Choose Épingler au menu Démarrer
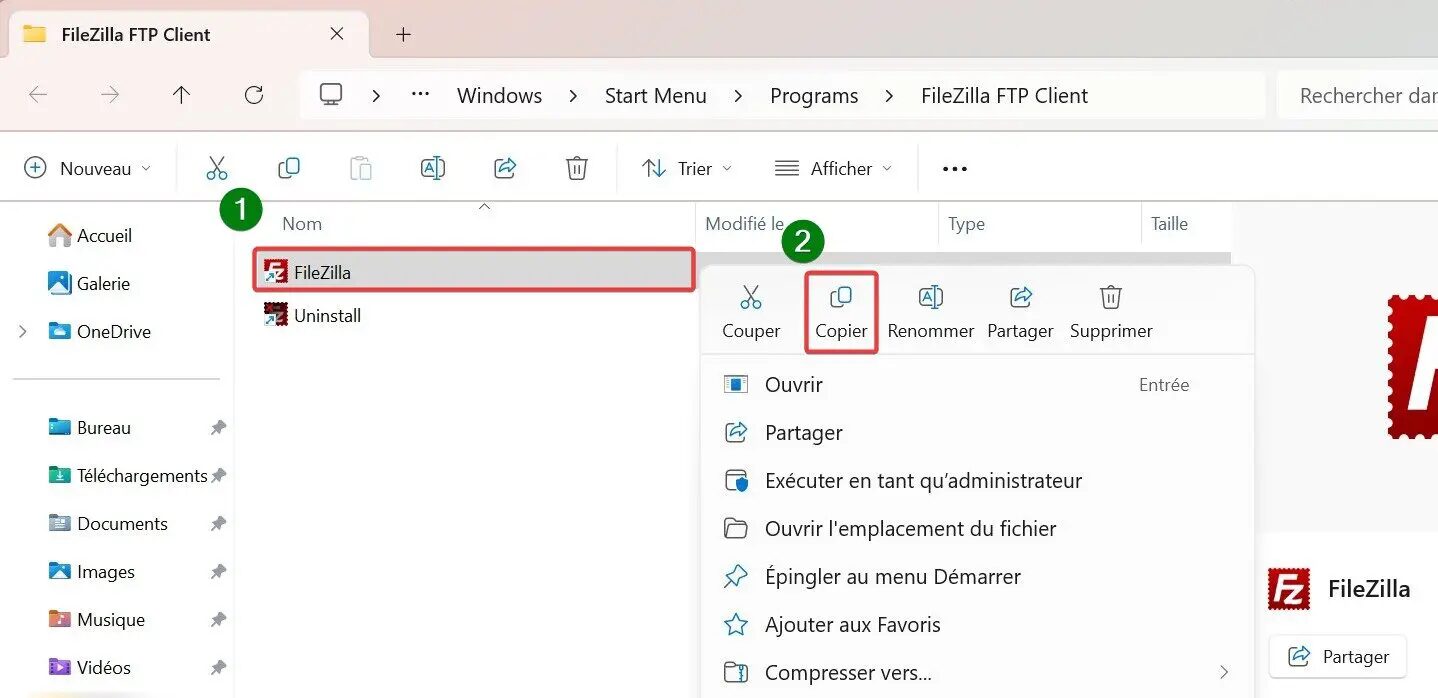 977,577
